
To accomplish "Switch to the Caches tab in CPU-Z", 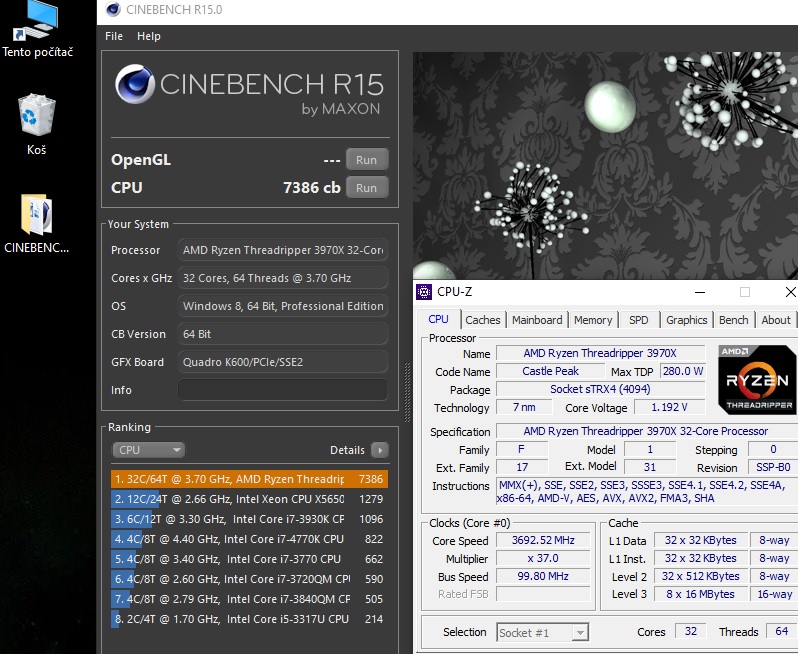I will (482, 320).
